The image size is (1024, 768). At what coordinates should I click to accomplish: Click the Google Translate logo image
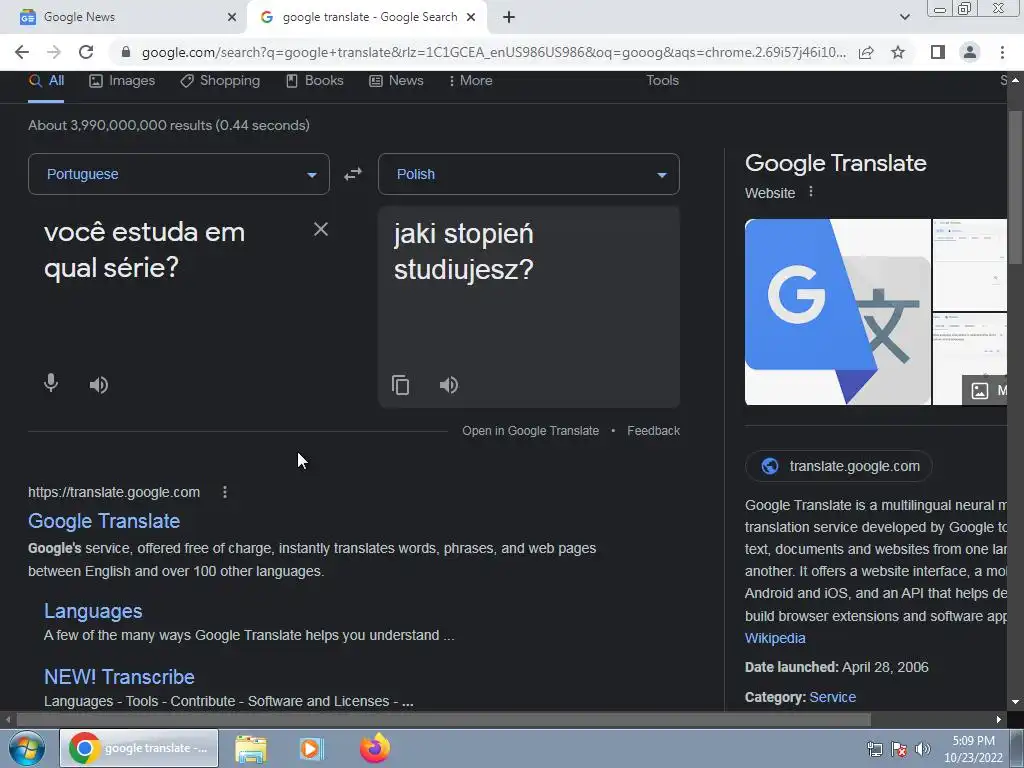tap(838, 312)
